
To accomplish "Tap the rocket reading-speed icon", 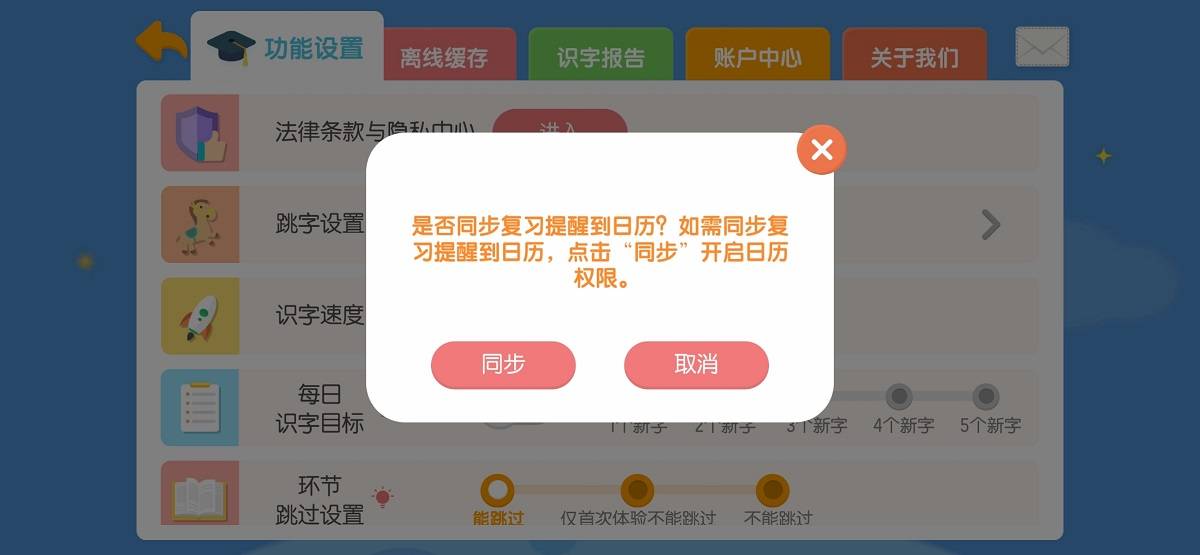I will 200,316.
